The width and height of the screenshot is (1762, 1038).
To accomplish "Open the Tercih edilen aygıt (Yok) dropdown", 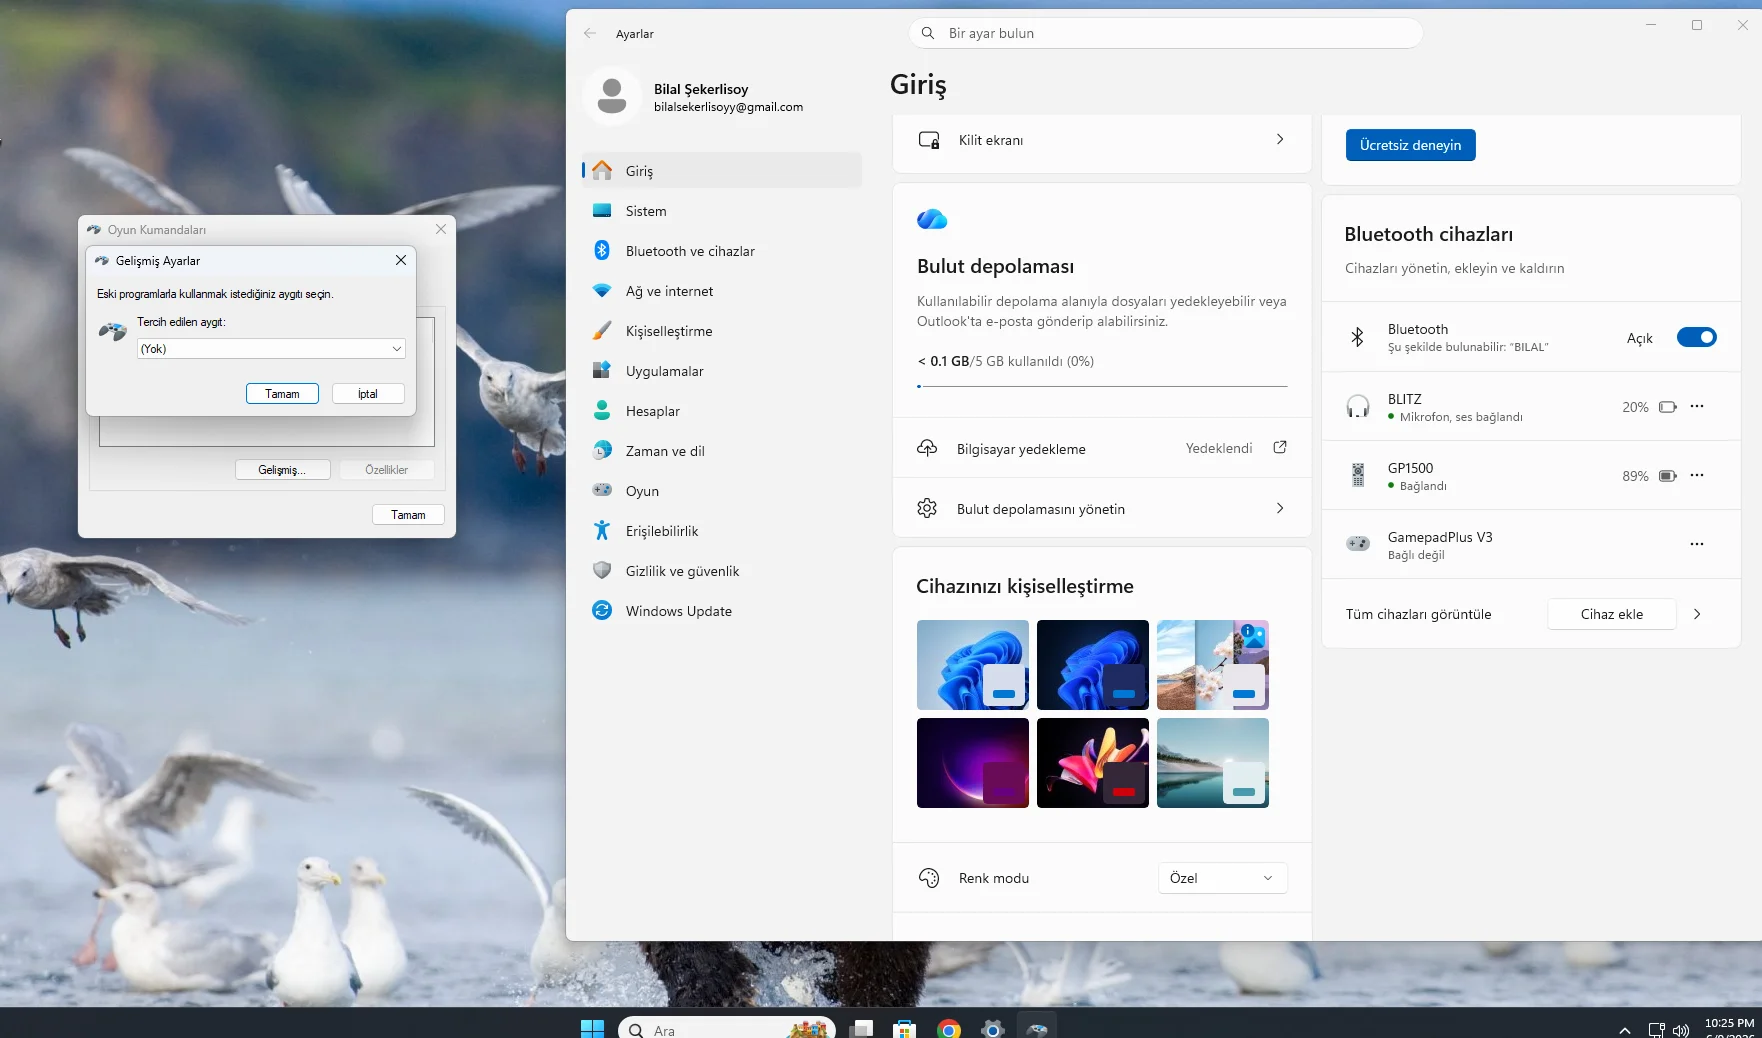I will coord(271,349).
